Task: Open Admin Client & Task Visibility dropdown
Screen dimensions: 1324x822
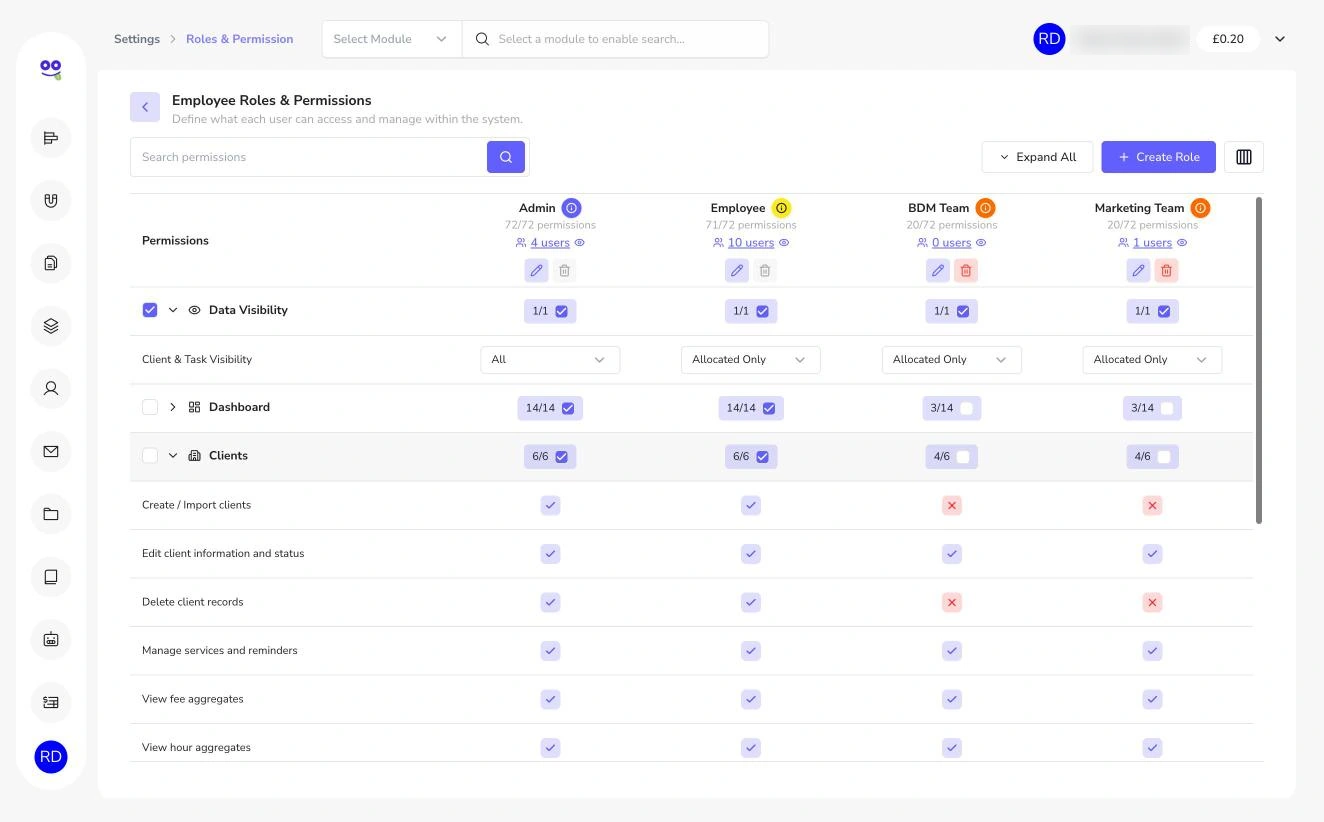Action: pyautogui.click(x=550, y=360)
